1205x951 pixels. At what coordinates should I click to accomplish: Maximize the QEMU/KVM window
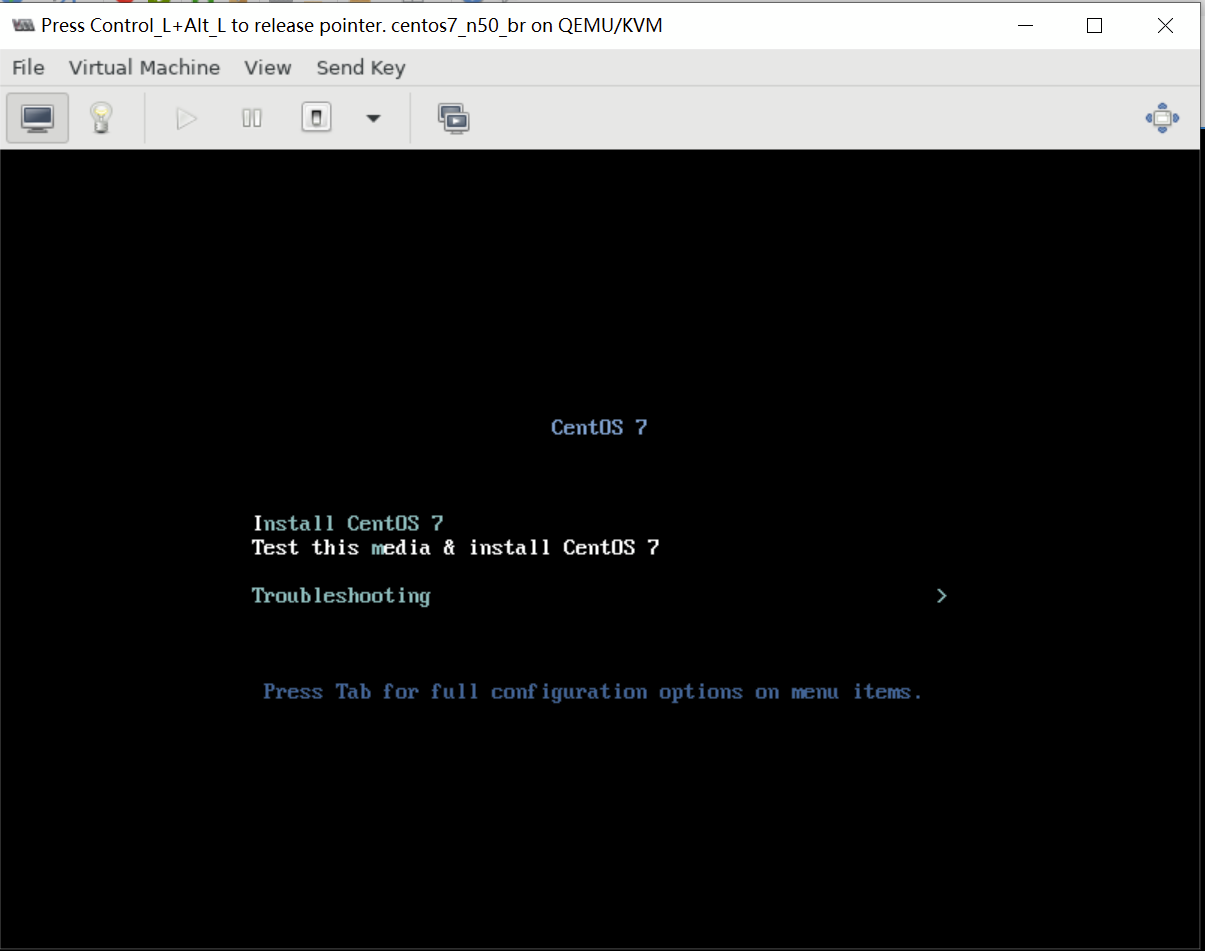coord(1094,26)
